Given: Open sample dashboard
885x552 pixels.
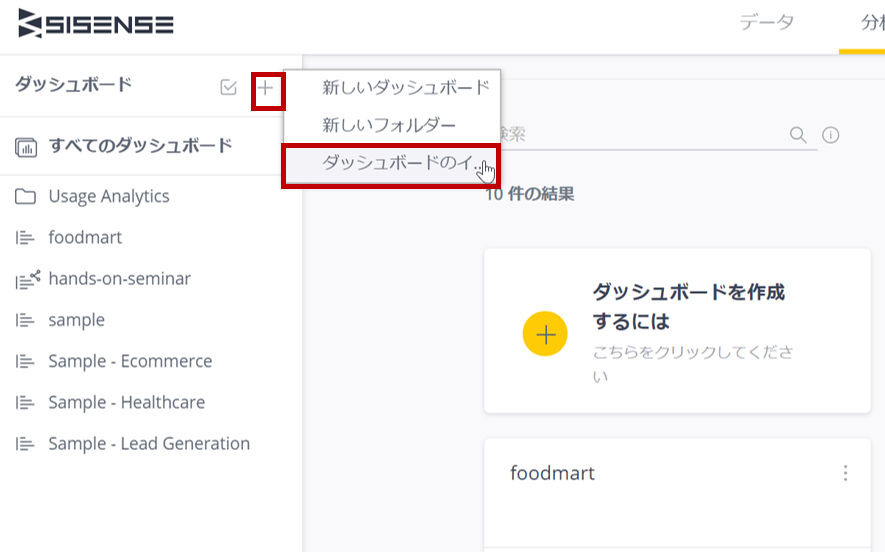Looking at the screenshot, I should [x=77, y=320].
